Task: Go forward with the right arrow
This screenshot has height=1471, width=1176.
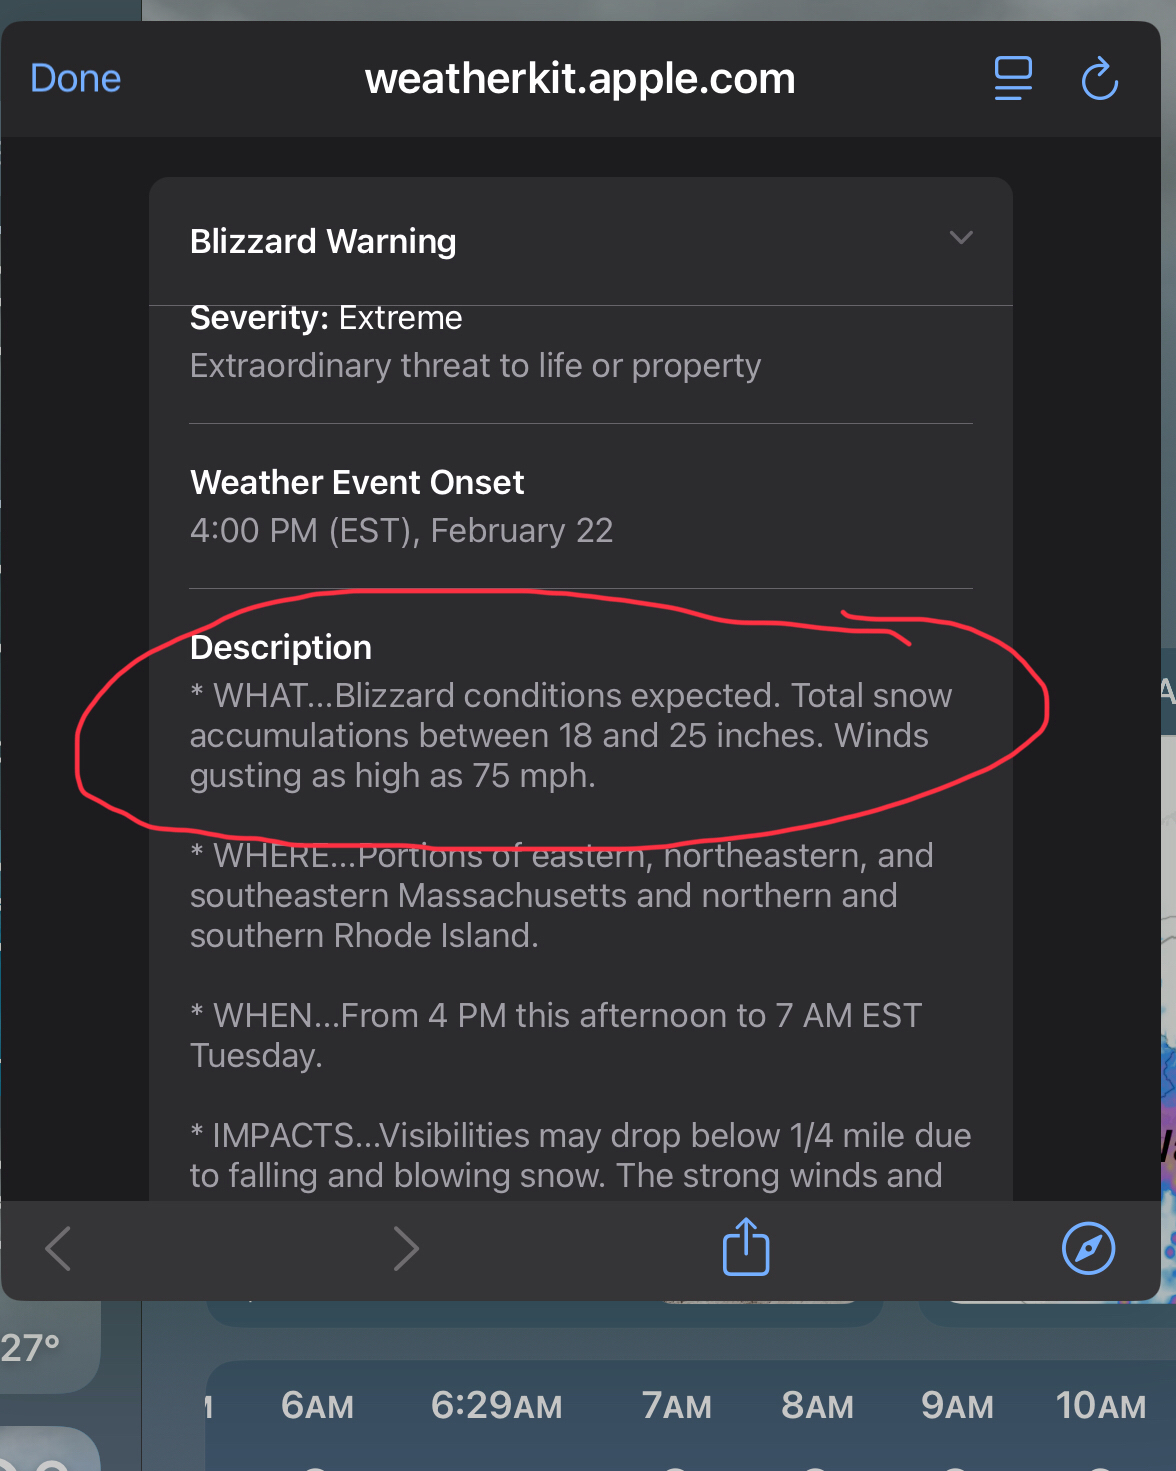Action: 405,1248
